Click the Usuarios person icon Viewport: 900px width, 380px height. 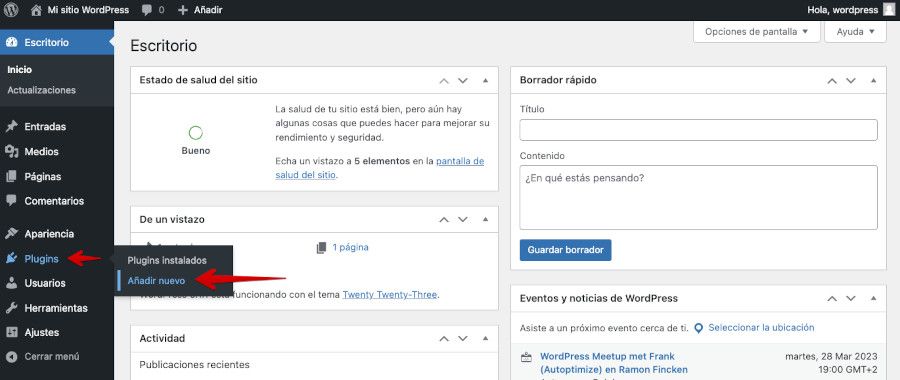coord(11,283)
